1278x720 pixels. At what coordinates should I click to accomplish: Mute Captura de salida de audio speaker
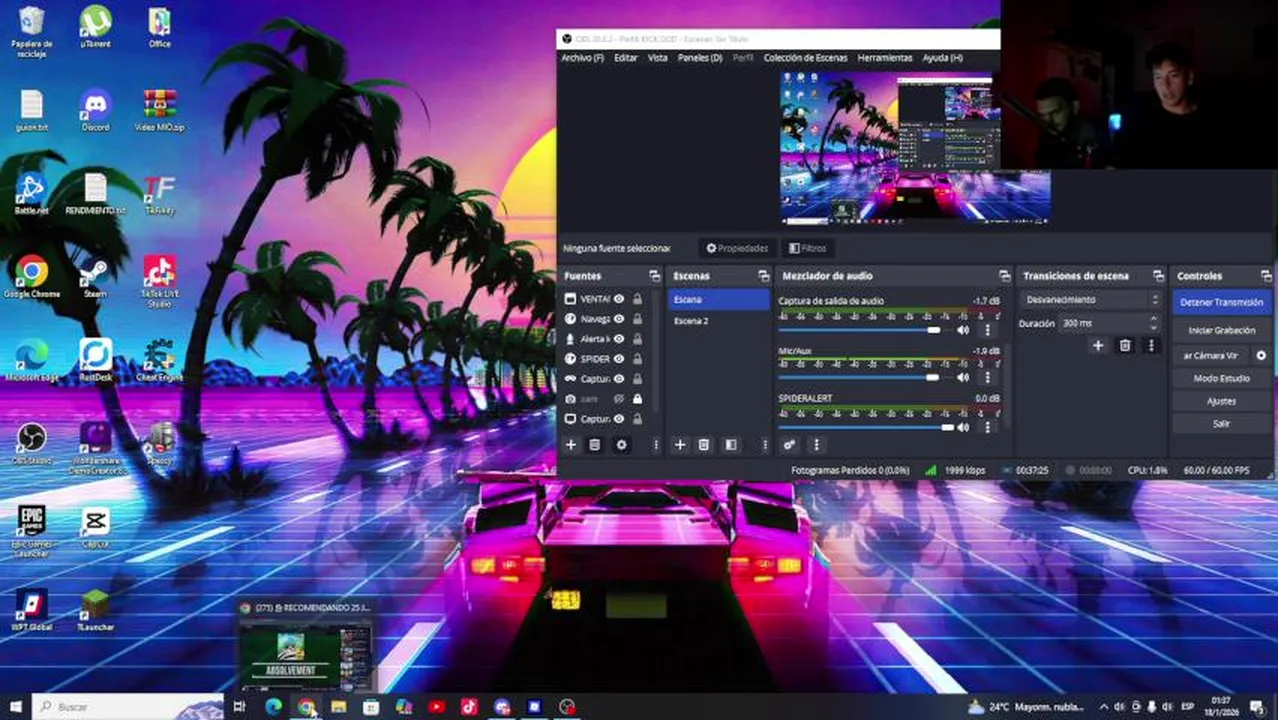[x=963, y=330]
